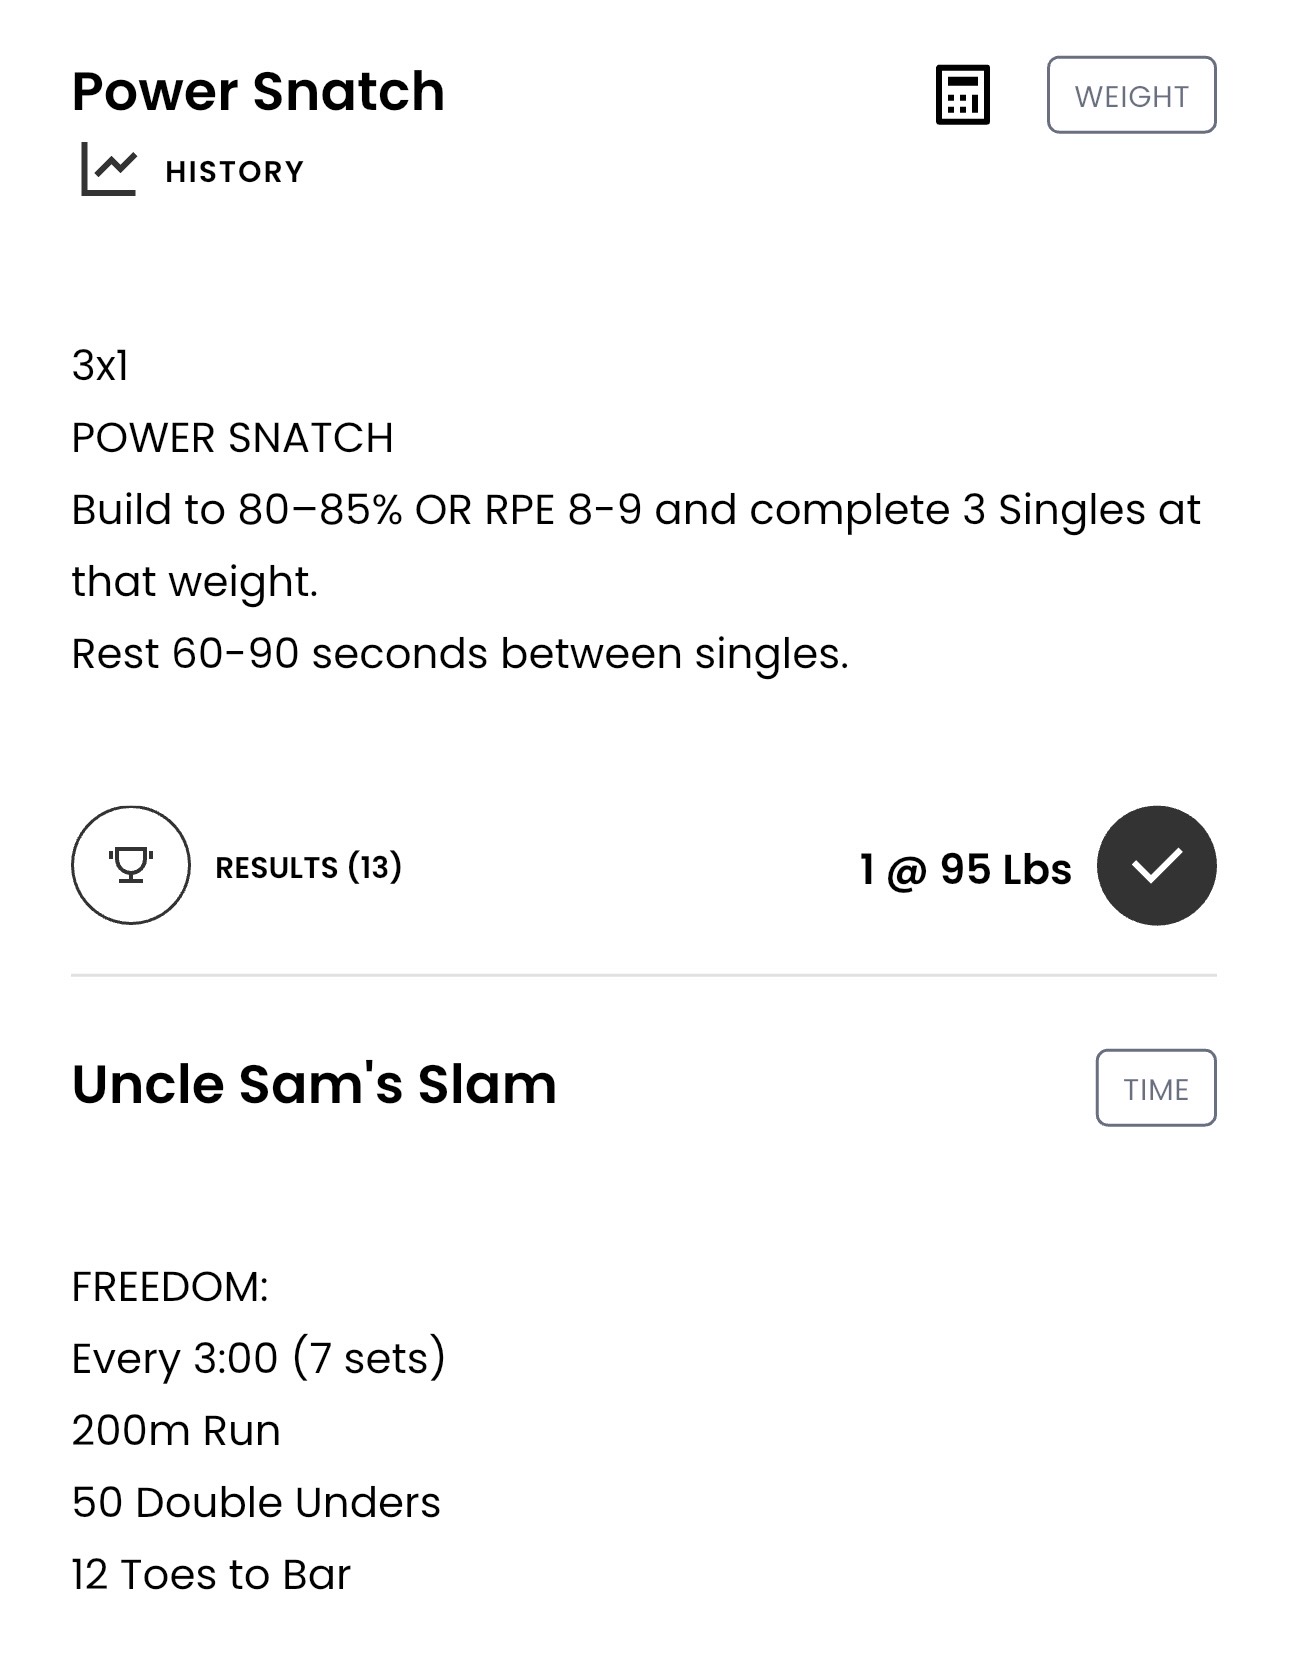Tap the 200m Run line
Screen dimensions: 1289x1666
[176, 1431]
